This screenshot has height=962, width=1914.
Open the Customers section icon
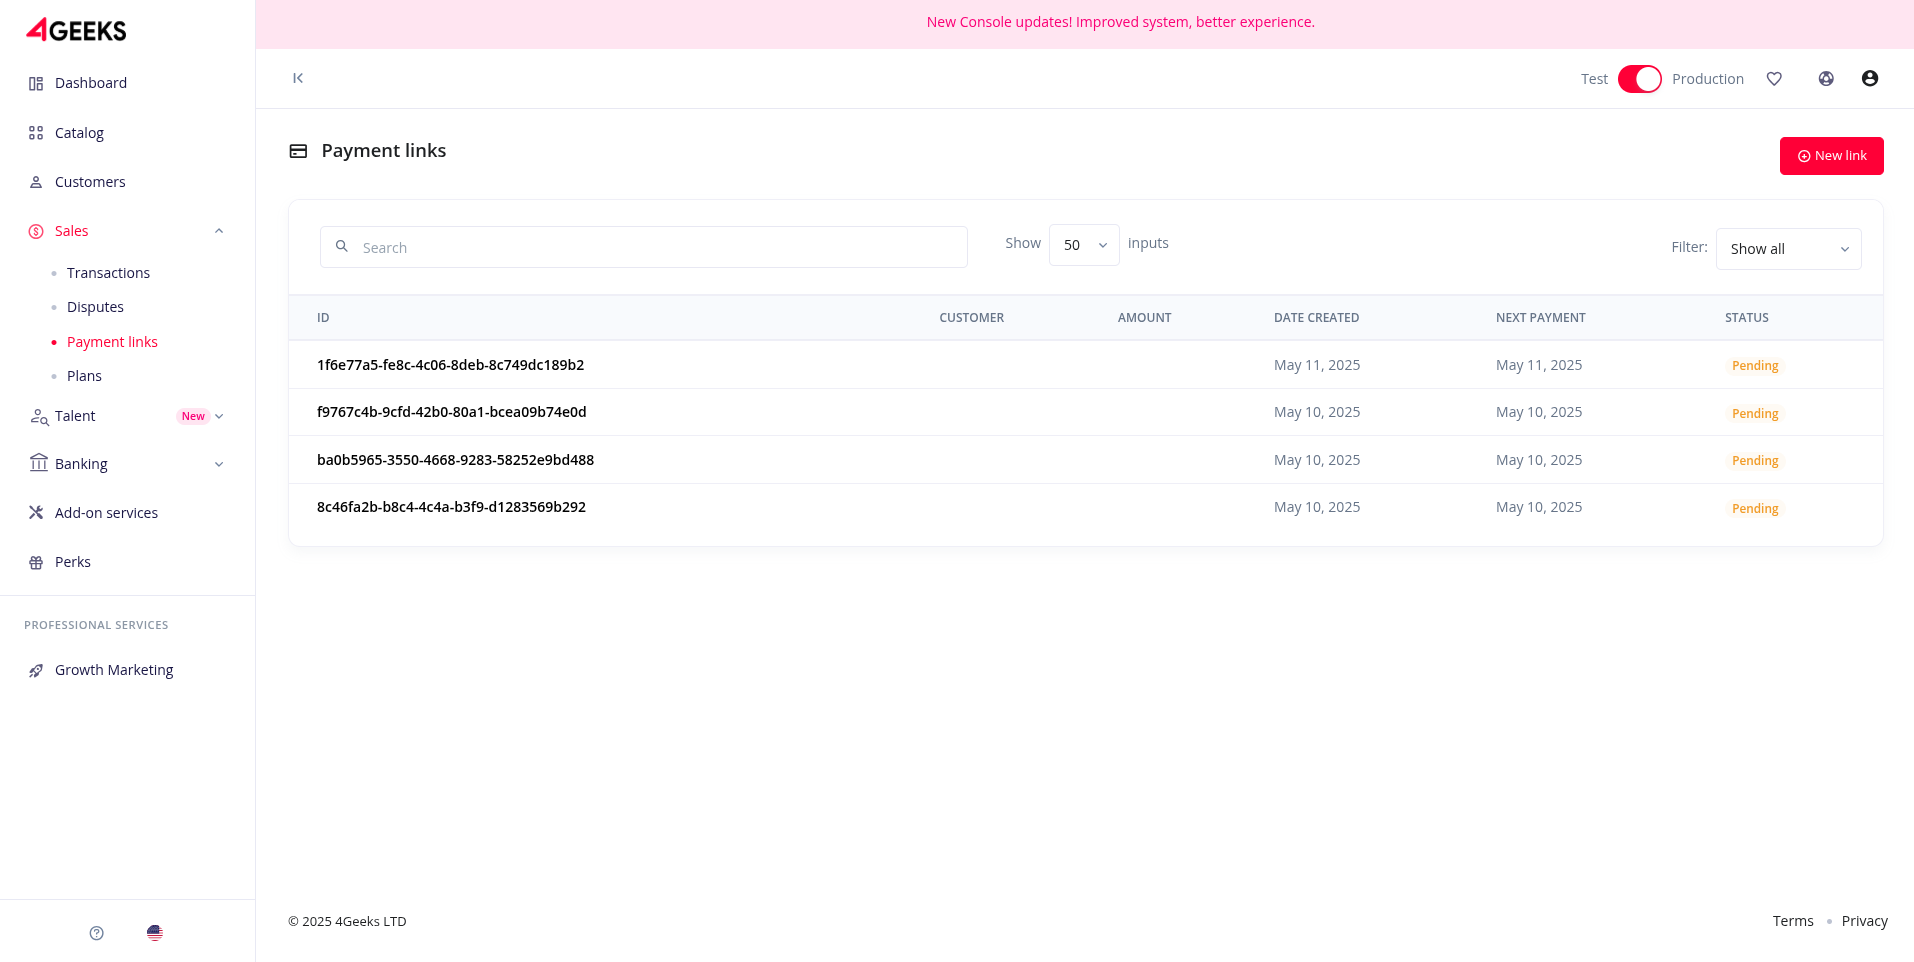tap(36, 181)
